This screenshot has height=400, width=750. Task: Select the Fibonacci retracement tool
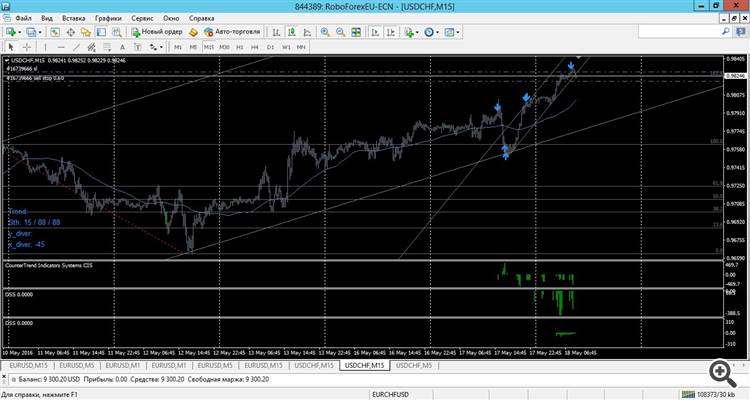(107, 47)
